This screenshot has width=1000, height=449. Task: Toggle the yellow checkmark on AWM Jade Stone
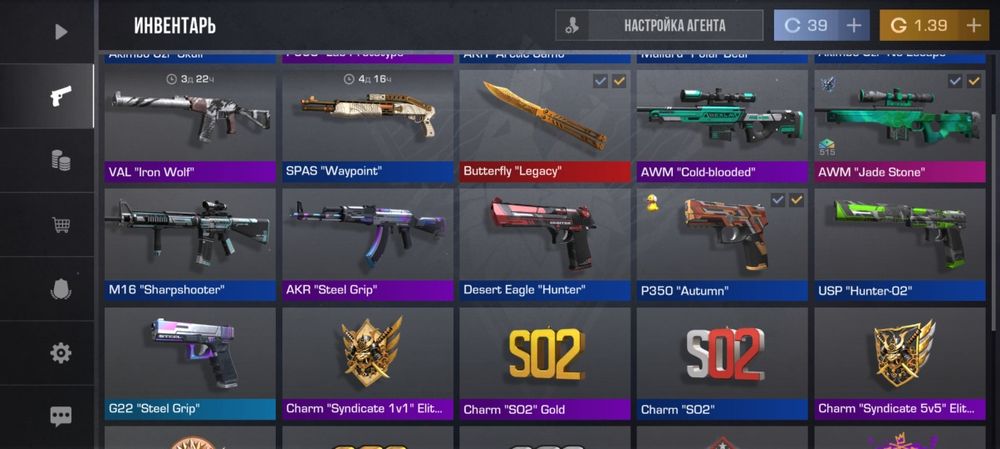point(974,81)
